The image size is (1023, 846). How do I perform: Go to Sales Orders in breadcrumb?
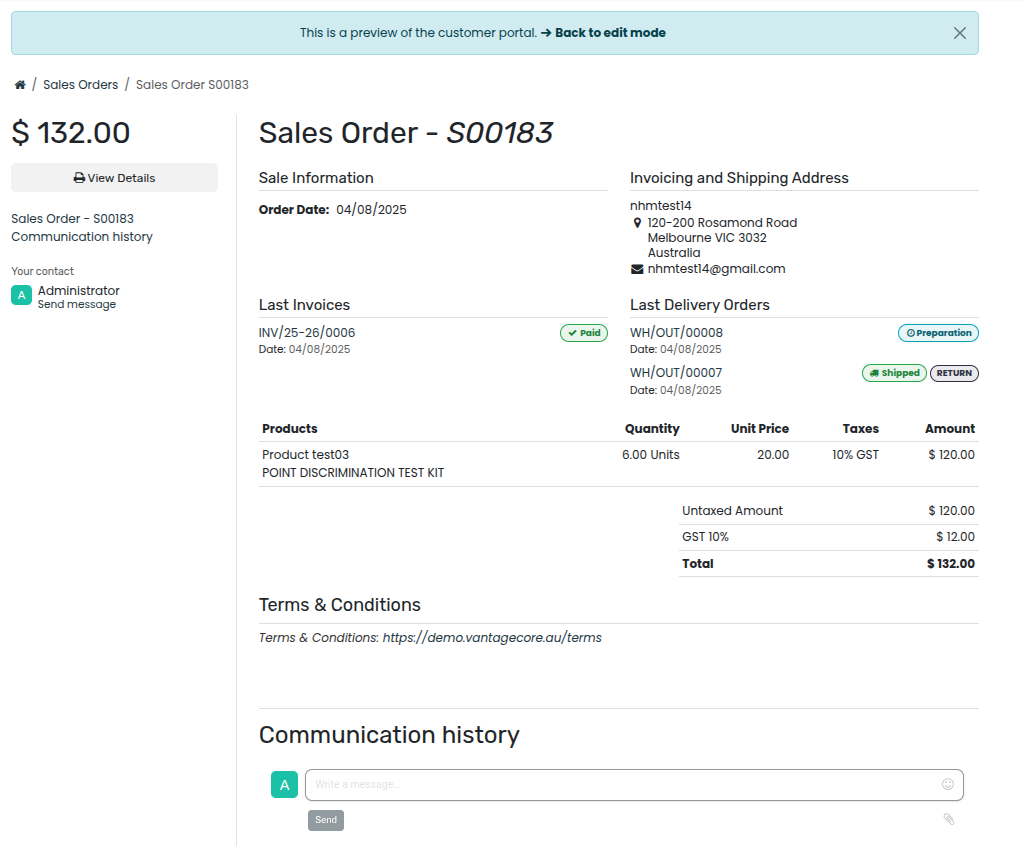point(80,85)
